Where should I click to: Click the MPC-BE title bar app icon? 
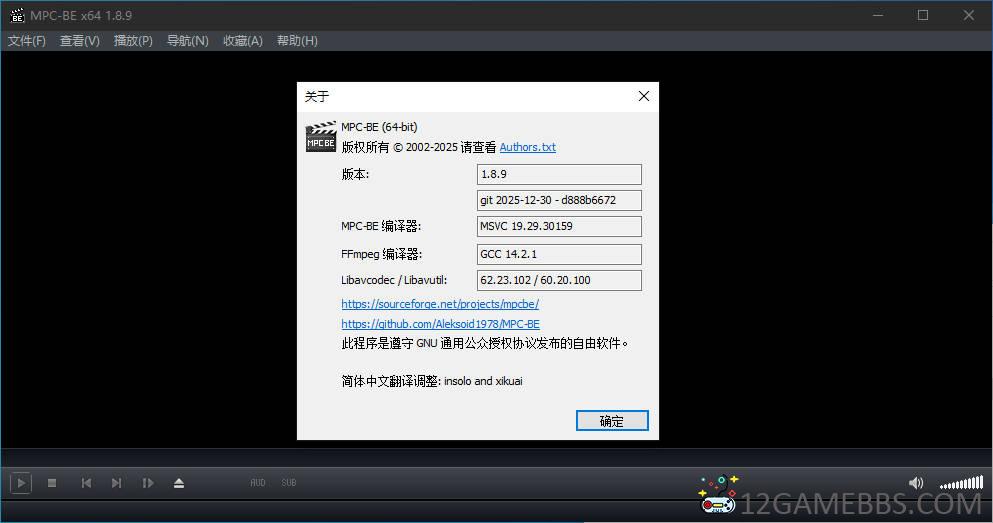[x=17, y=15]
